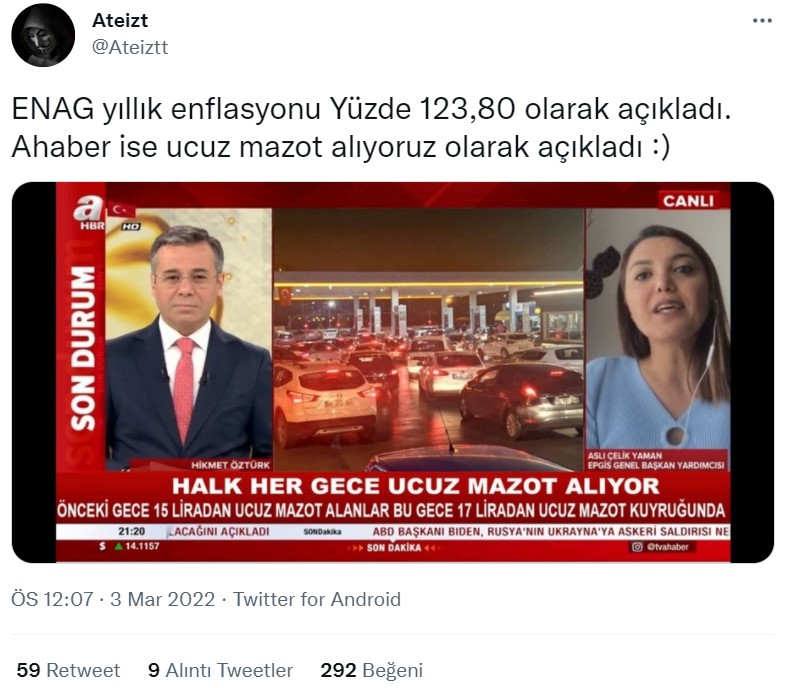
Task: View the 292 Beğeni list
Action: pos(371,670)
